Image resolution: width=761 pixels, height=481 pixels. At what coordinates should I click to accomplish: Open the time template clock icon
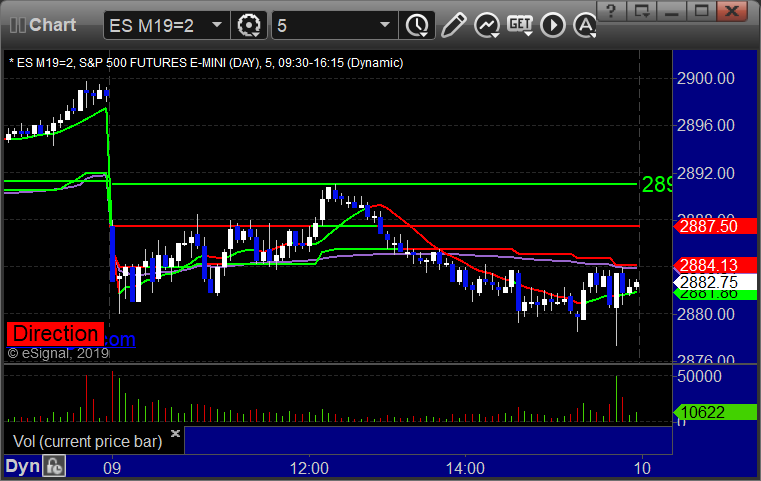[417, 25]
